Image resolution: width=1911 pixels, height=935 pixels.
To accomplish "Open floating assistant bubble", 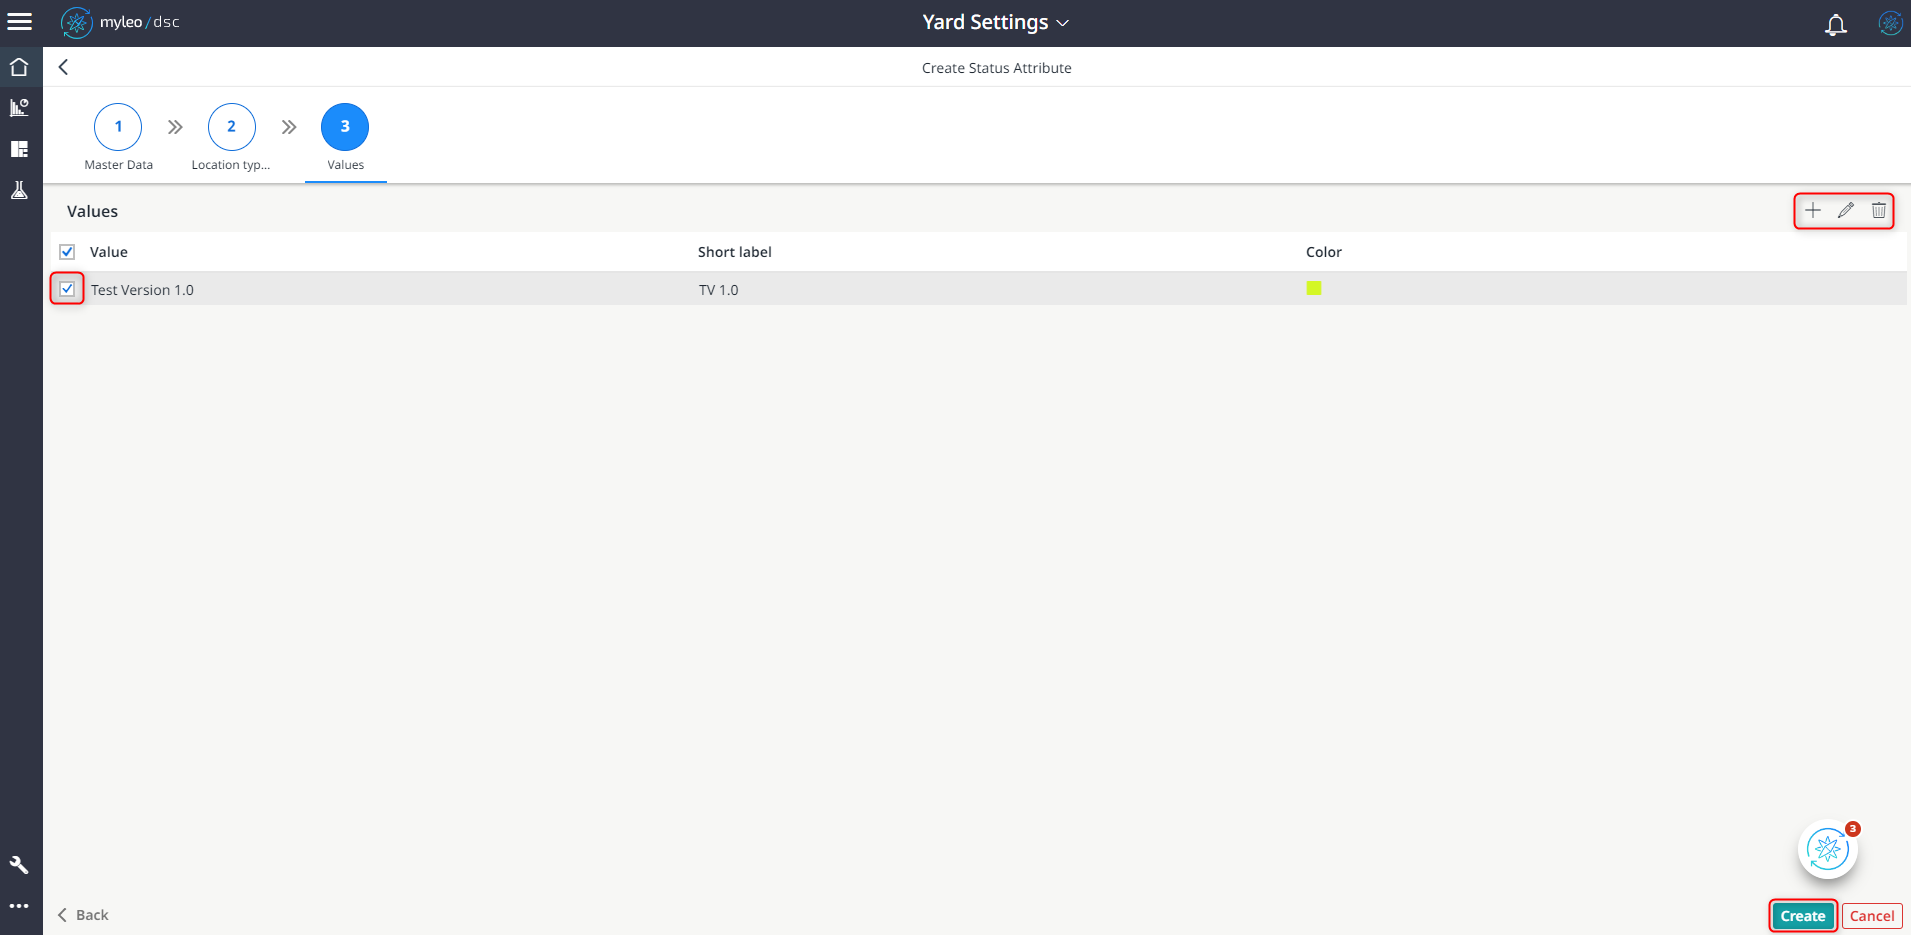I will coord(1828,850).
